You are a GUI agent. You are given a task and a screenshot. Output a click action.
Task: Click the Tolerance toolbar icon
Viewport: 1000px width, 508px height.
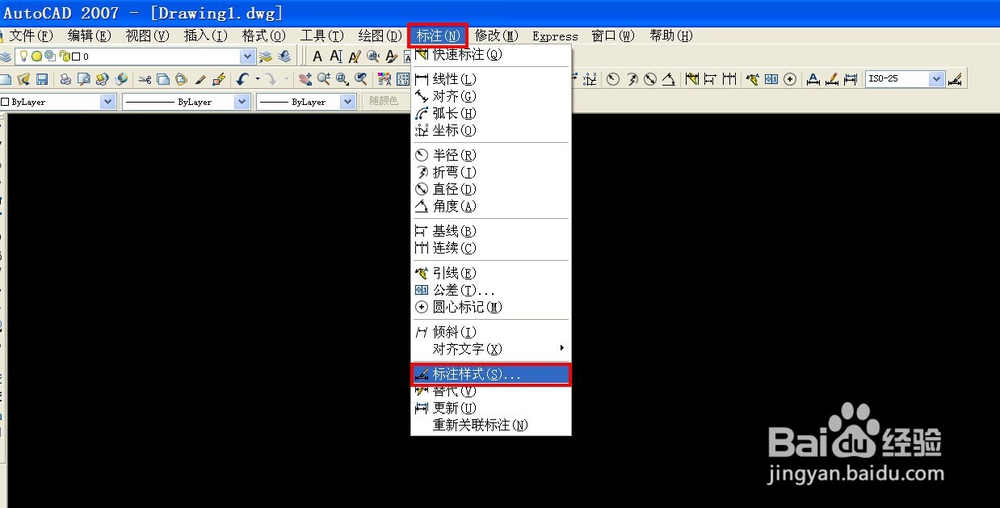point(771,79)
